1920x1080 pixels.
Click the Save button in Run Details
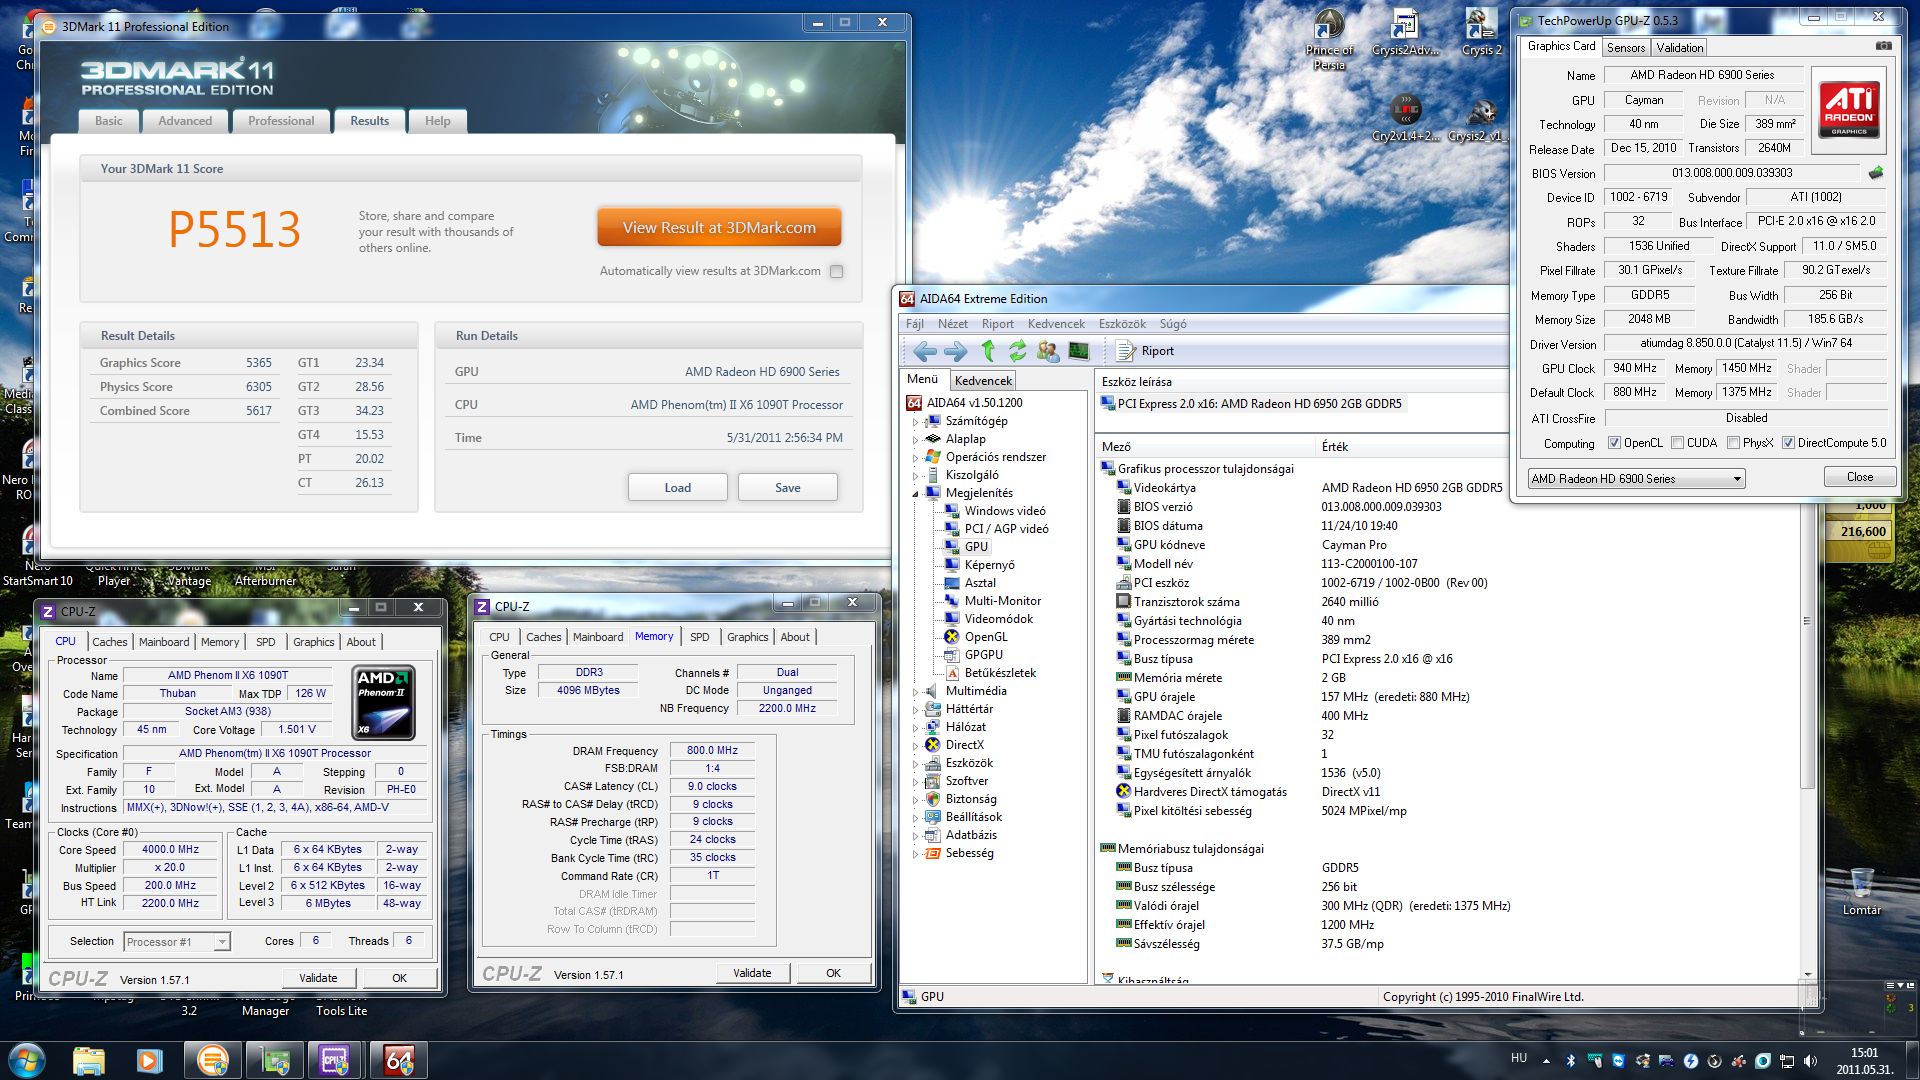click(x=787, y=488)
